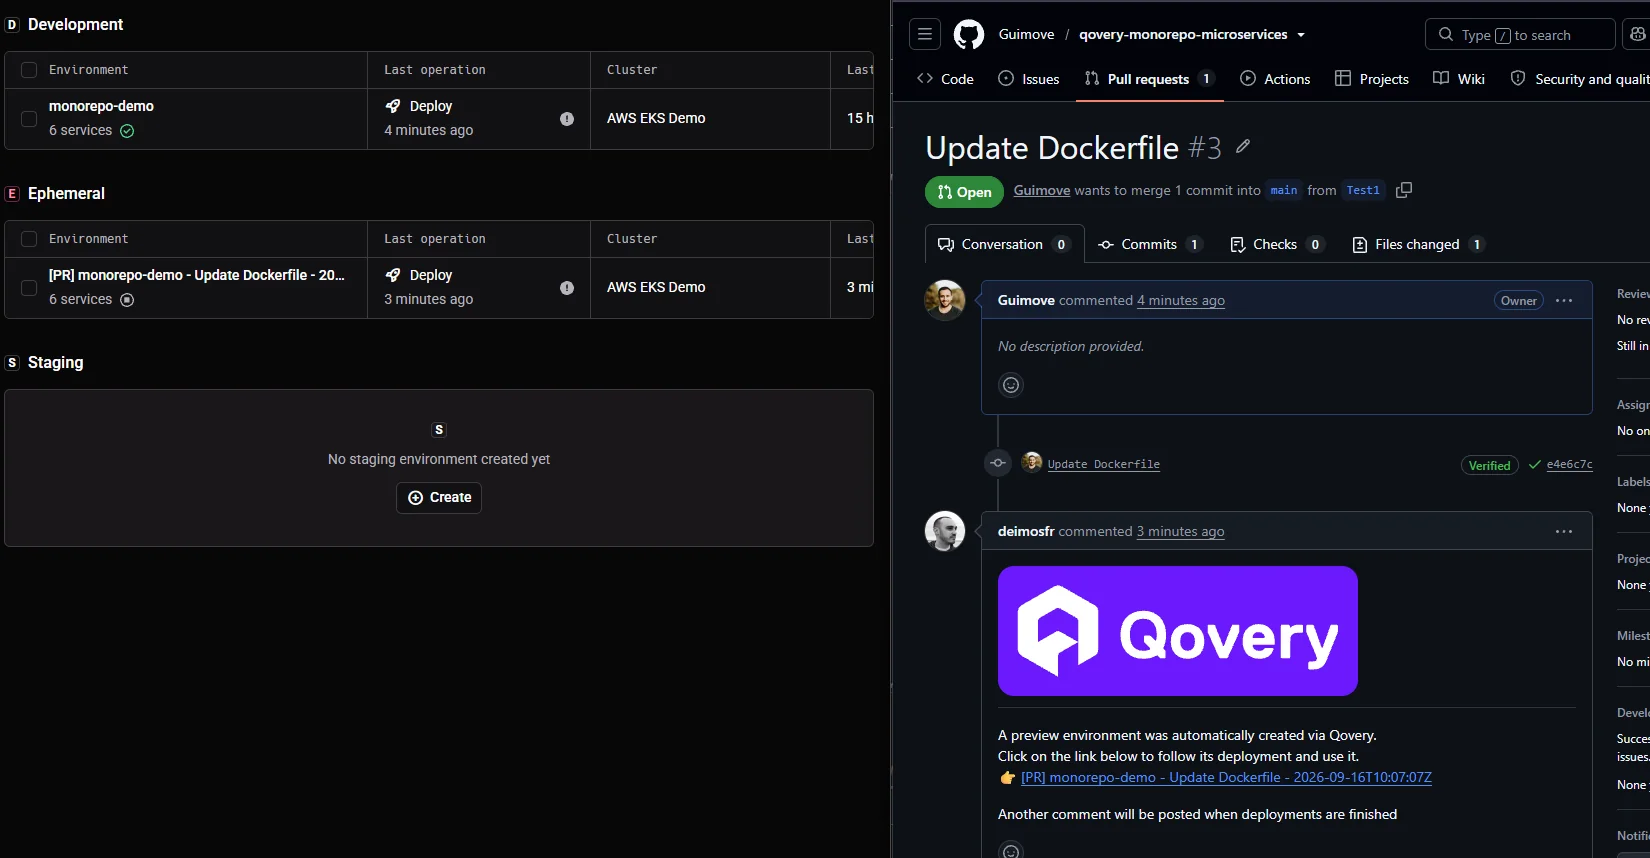This screenshot has width=1650, height=858.
Task: Select the Files changed tab
Action: click(x=1418, y=244)
